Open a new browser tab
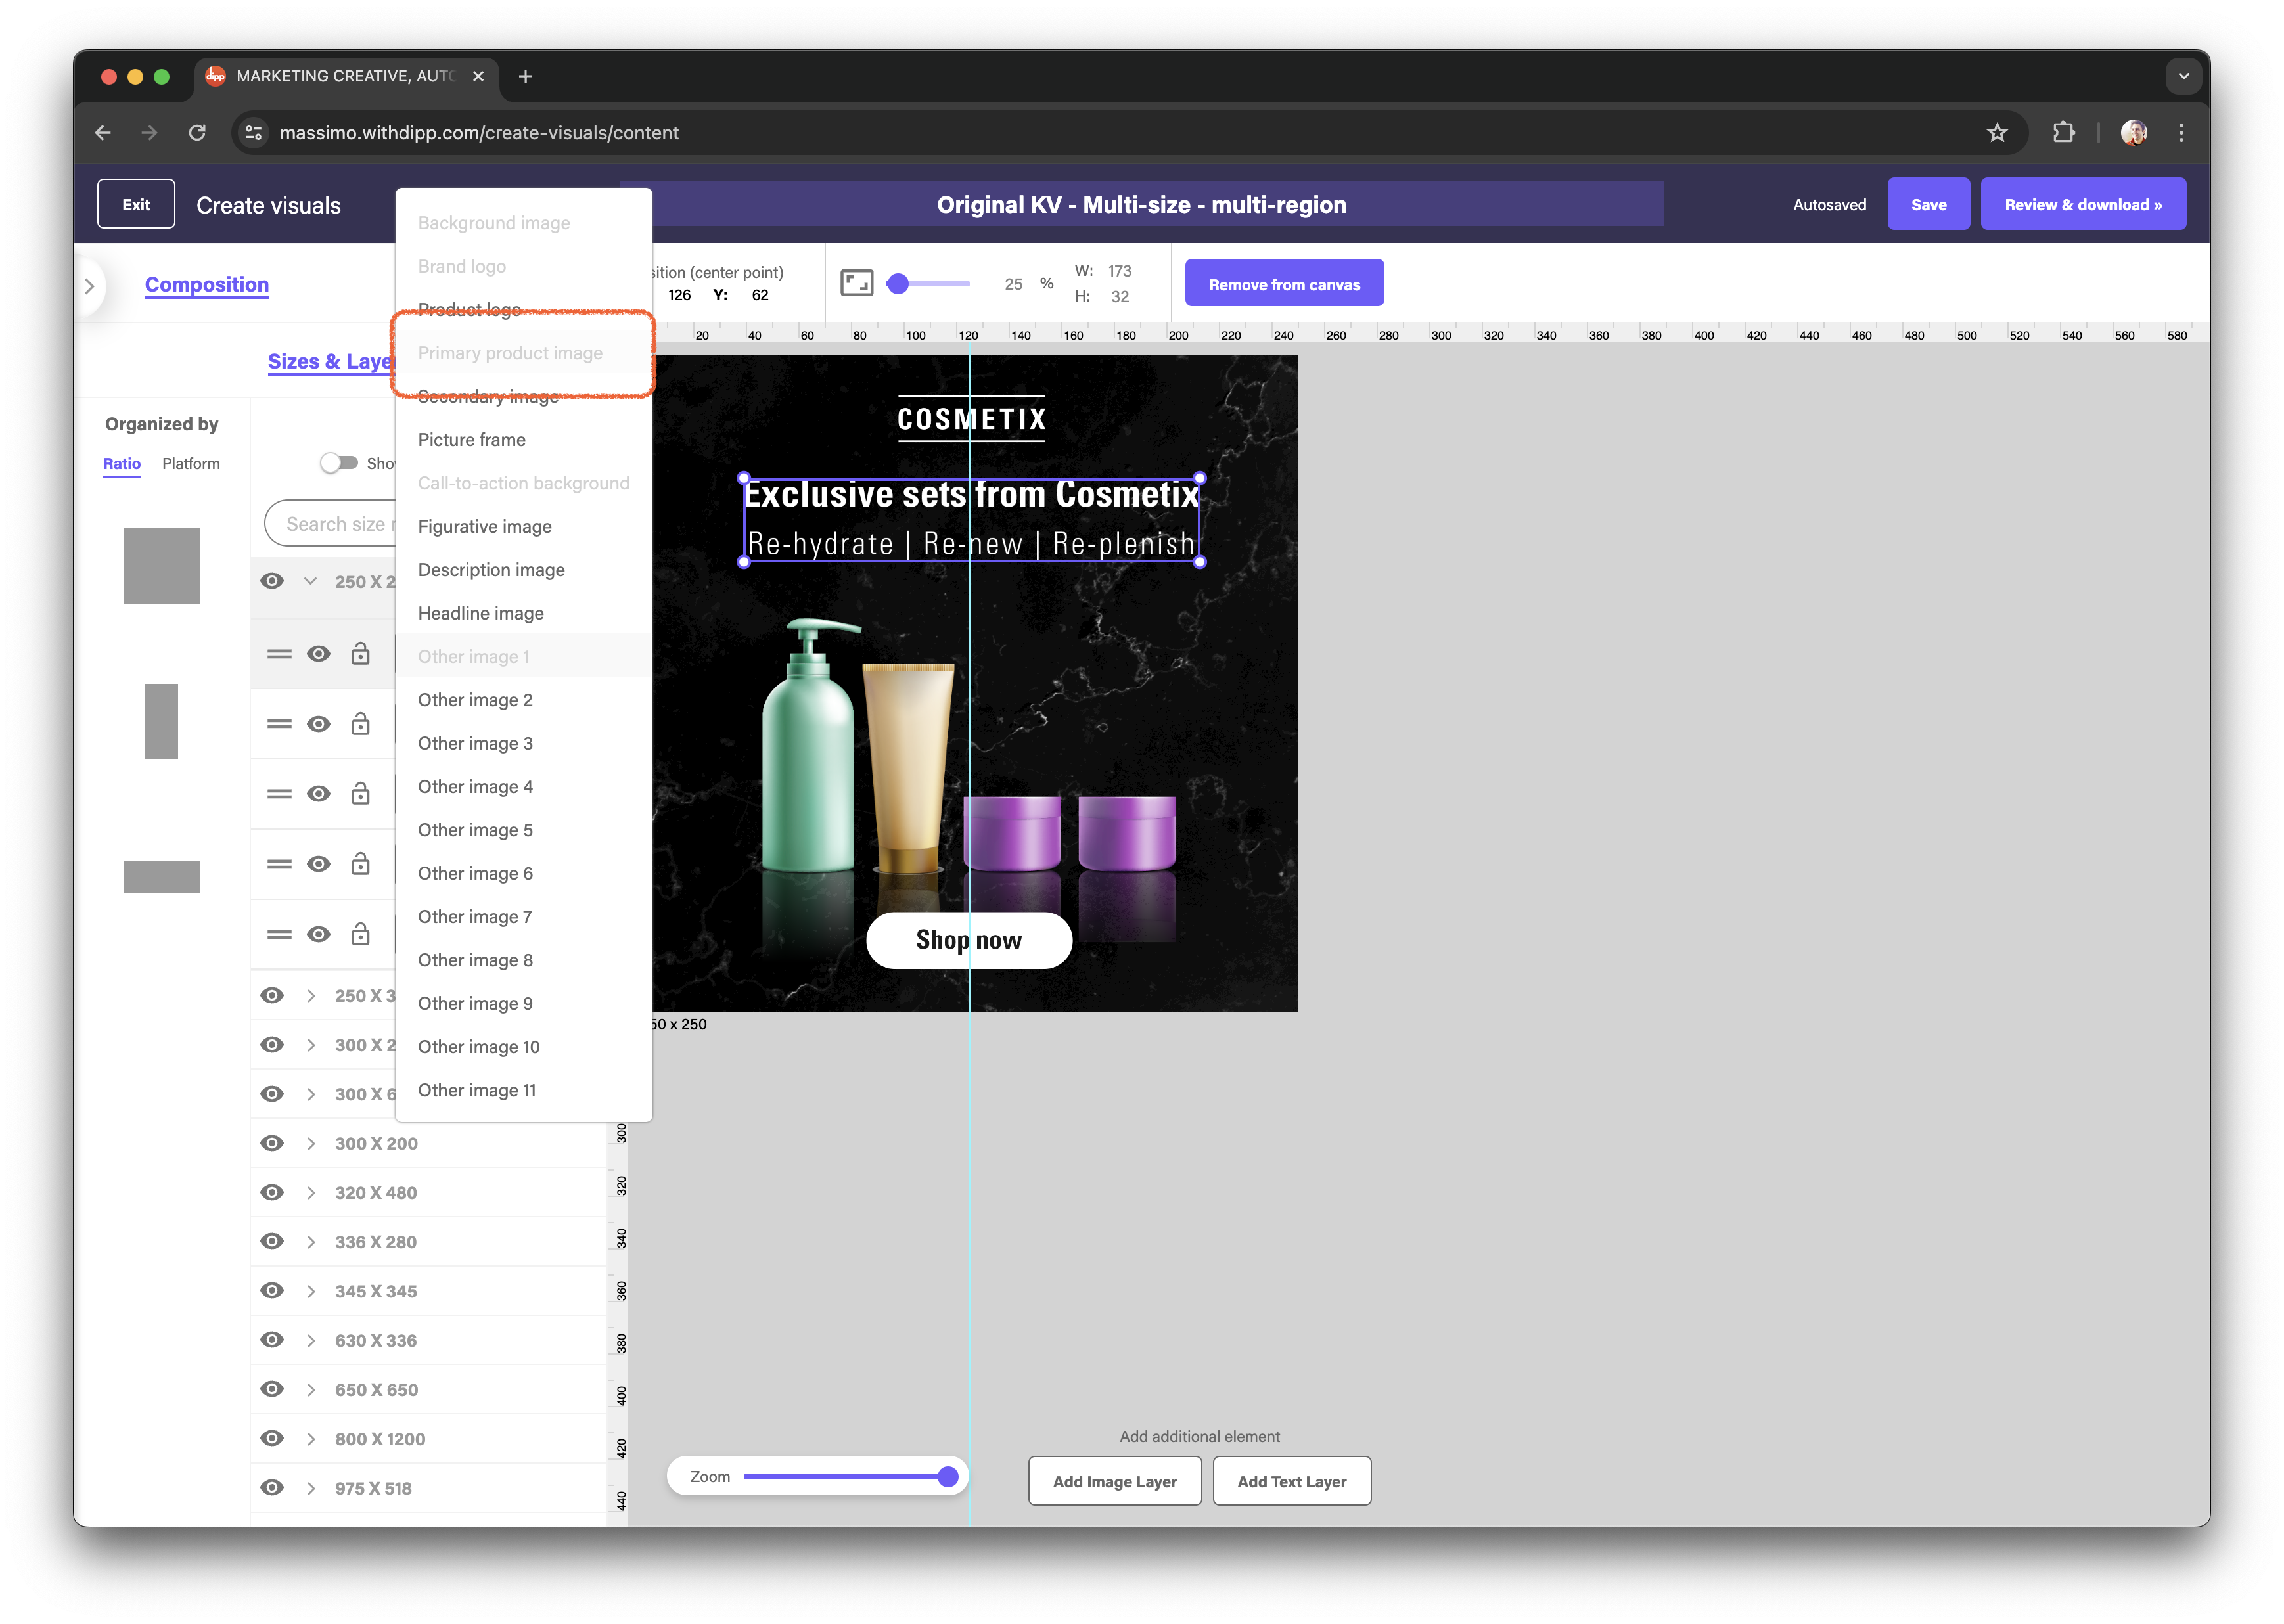 pos(525,77)
